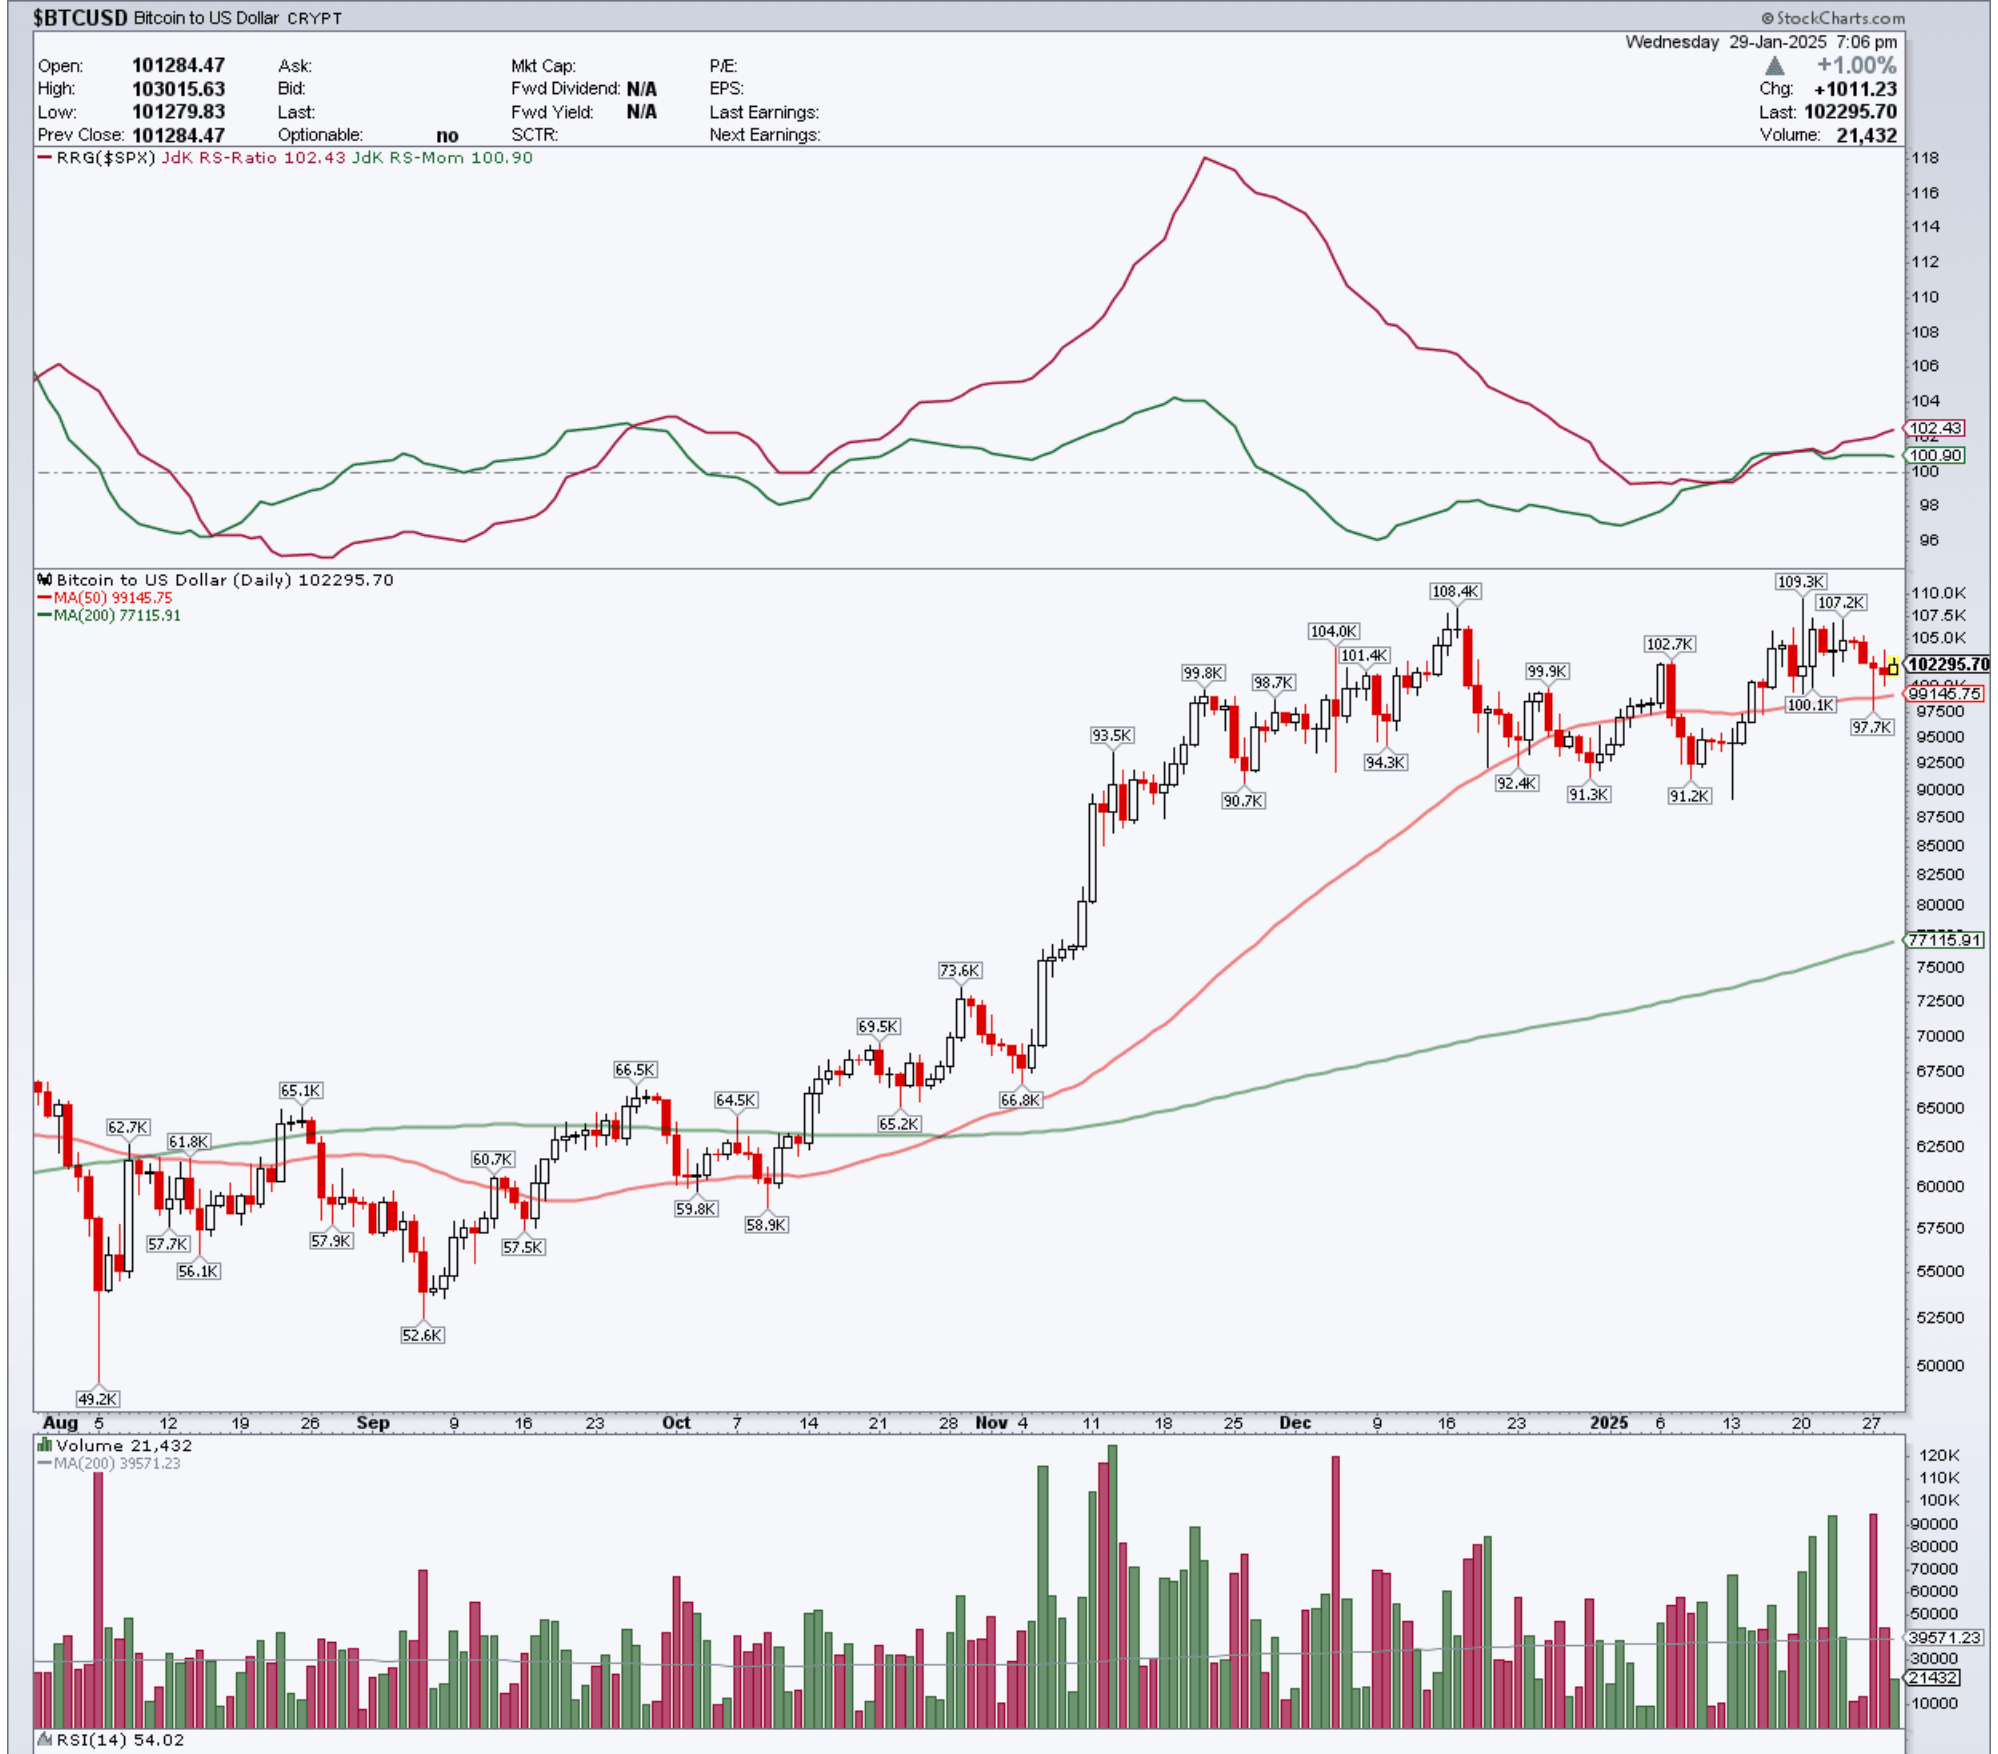Select the High value 103015.63
The width and height of the screenshot is (1998, 1754).
(x=178, y=89)
